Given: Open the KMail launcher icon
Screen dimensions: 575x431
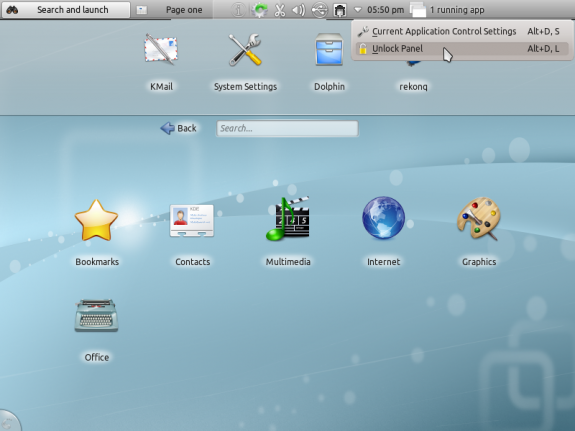Looking at the screenshot, I should click(161, 50).
